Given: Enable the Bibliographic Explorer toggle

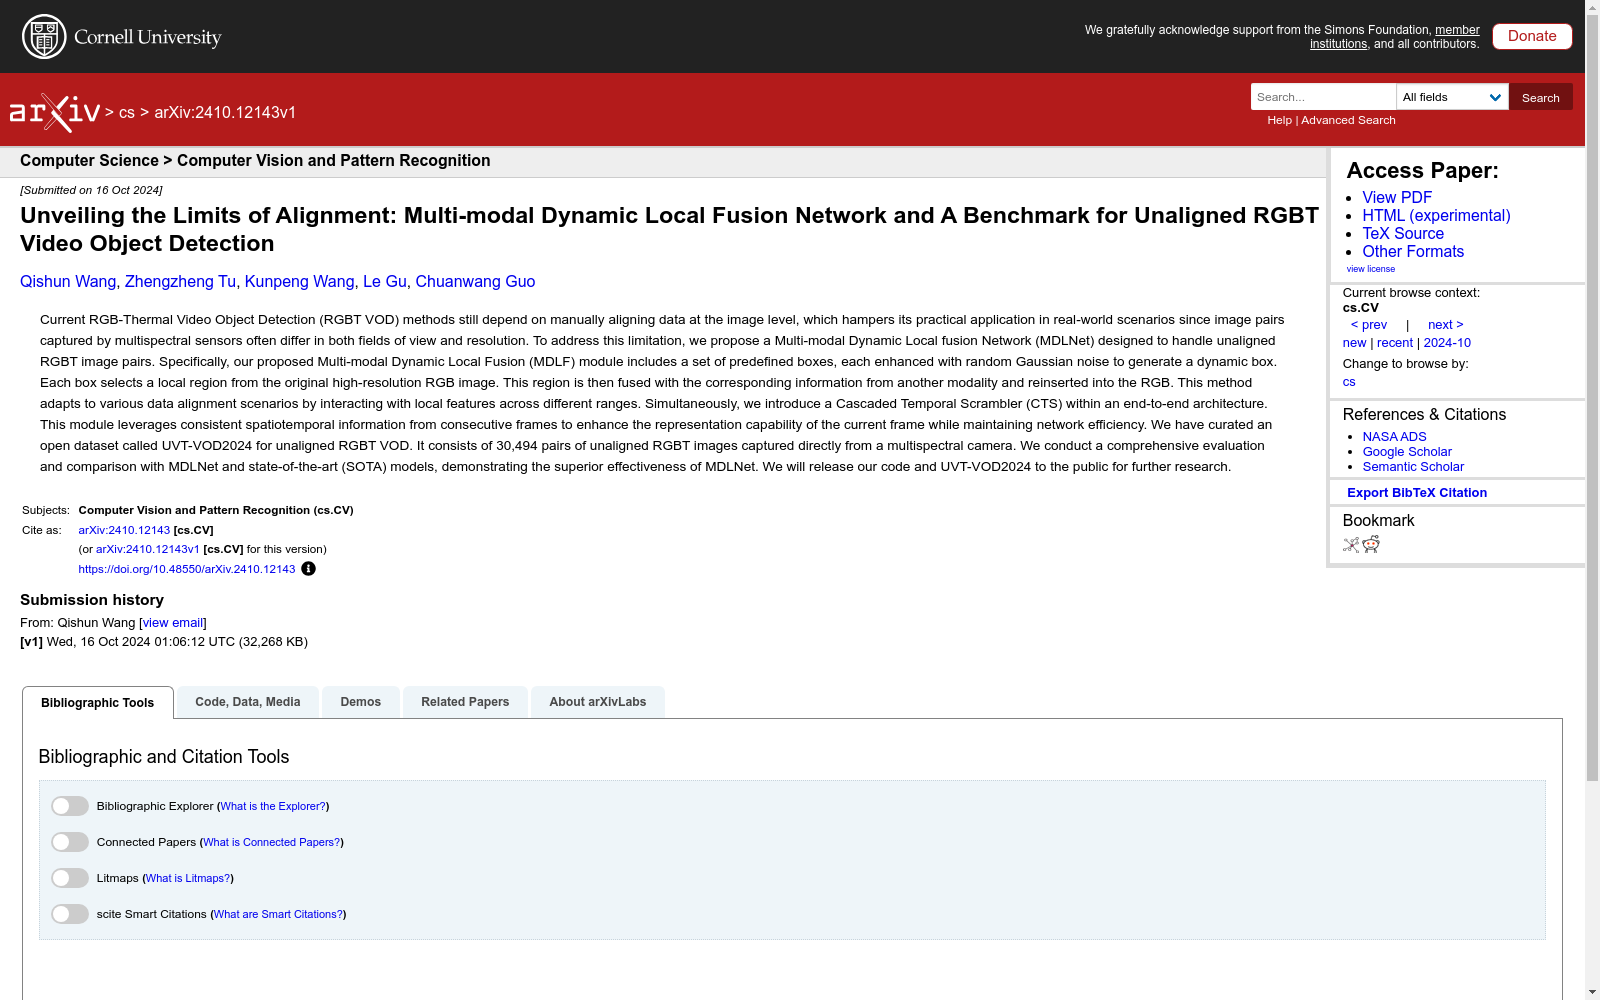Looking at the screenshot, I should tap(70, 806).
